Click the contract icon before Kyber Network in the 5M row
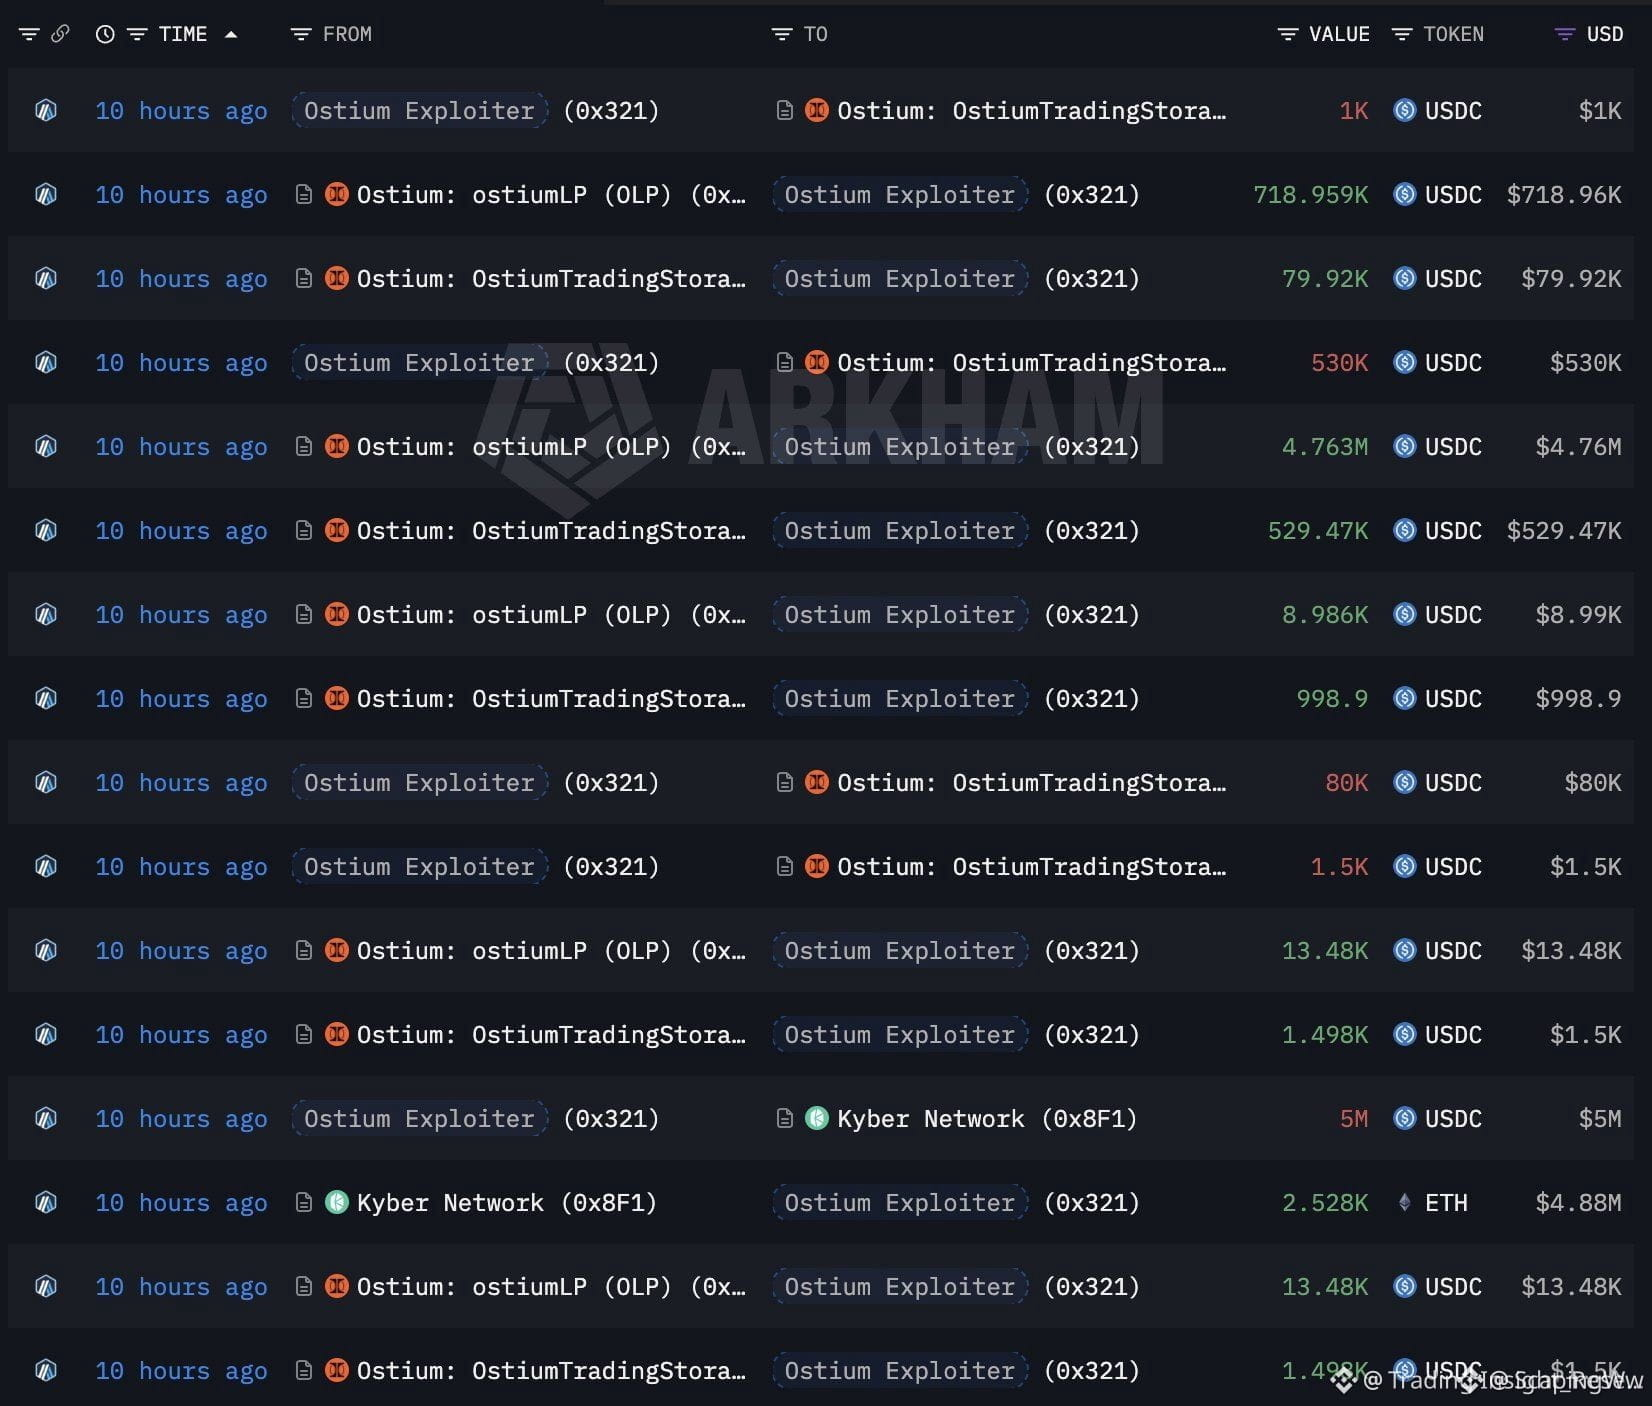The height and width of the screenshot is (1406, 1652). (785, 1118)
